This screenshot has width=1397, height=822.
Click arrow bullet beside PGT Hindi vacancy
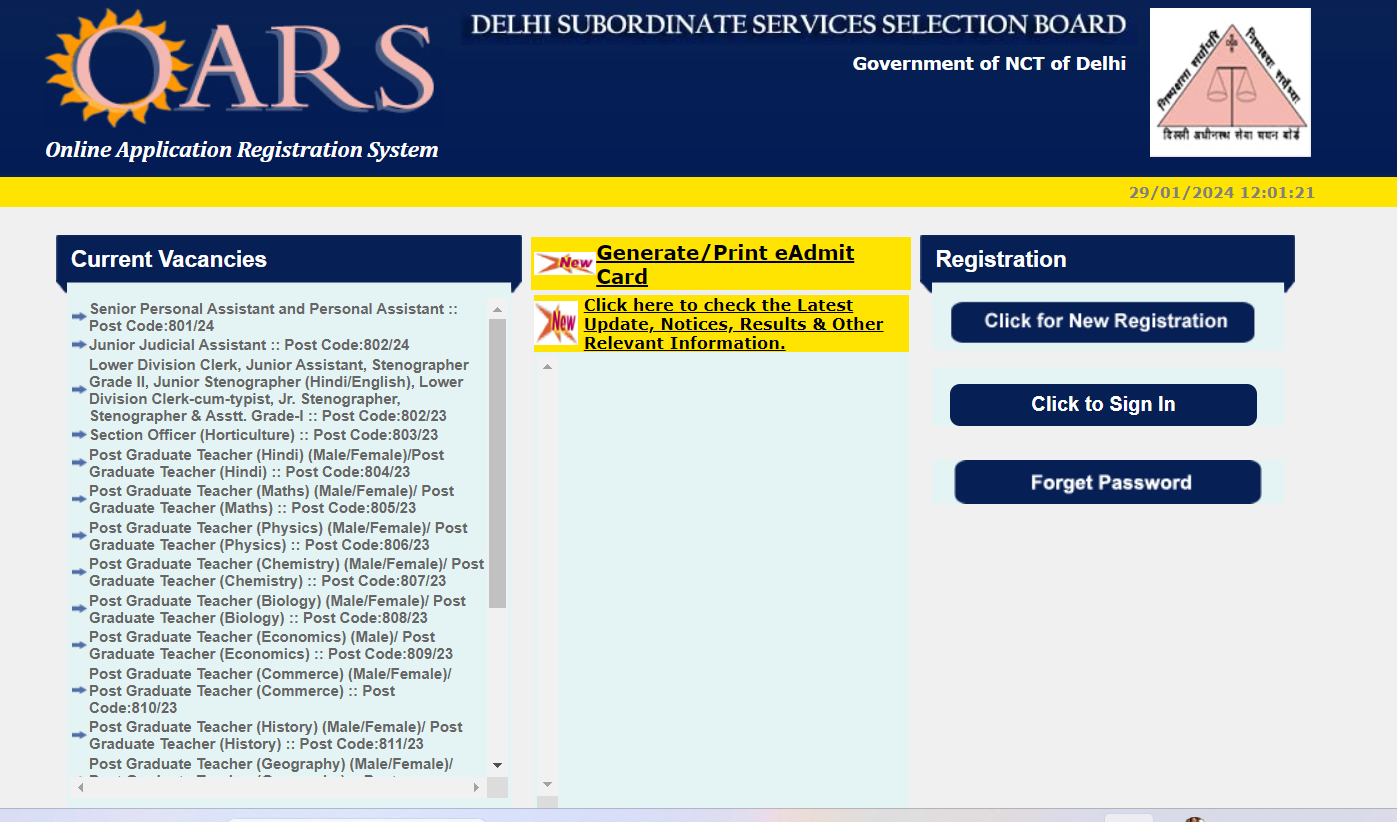[79, 463]
